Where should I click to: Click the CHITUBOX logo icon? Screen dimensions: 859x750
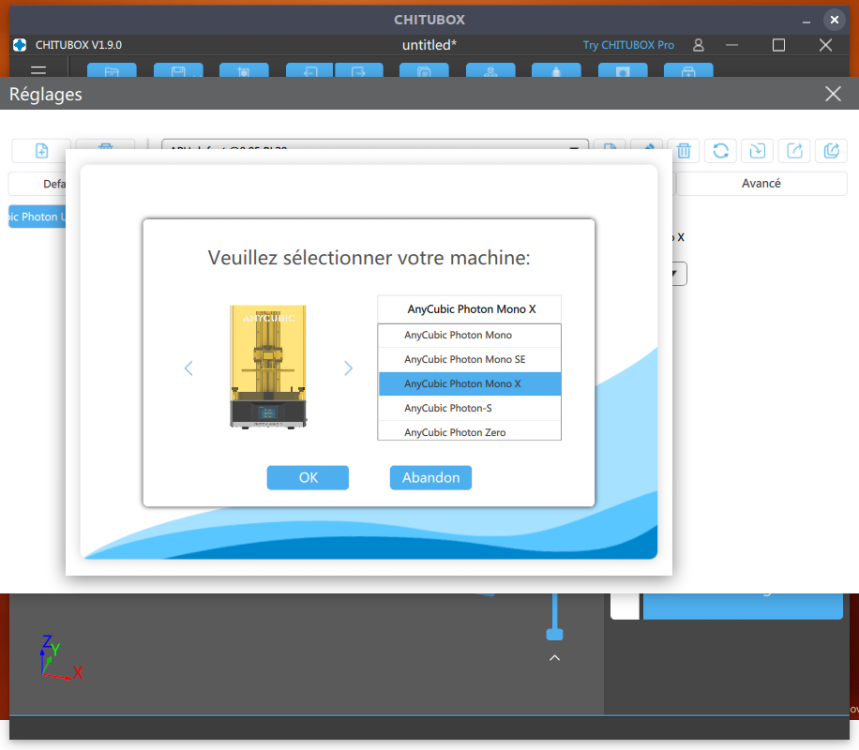point(20,45)
